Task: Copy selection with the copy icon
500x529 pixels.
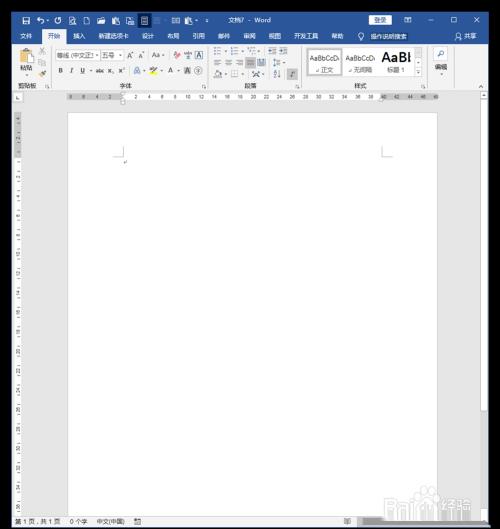Action: (x=42, y=62)
